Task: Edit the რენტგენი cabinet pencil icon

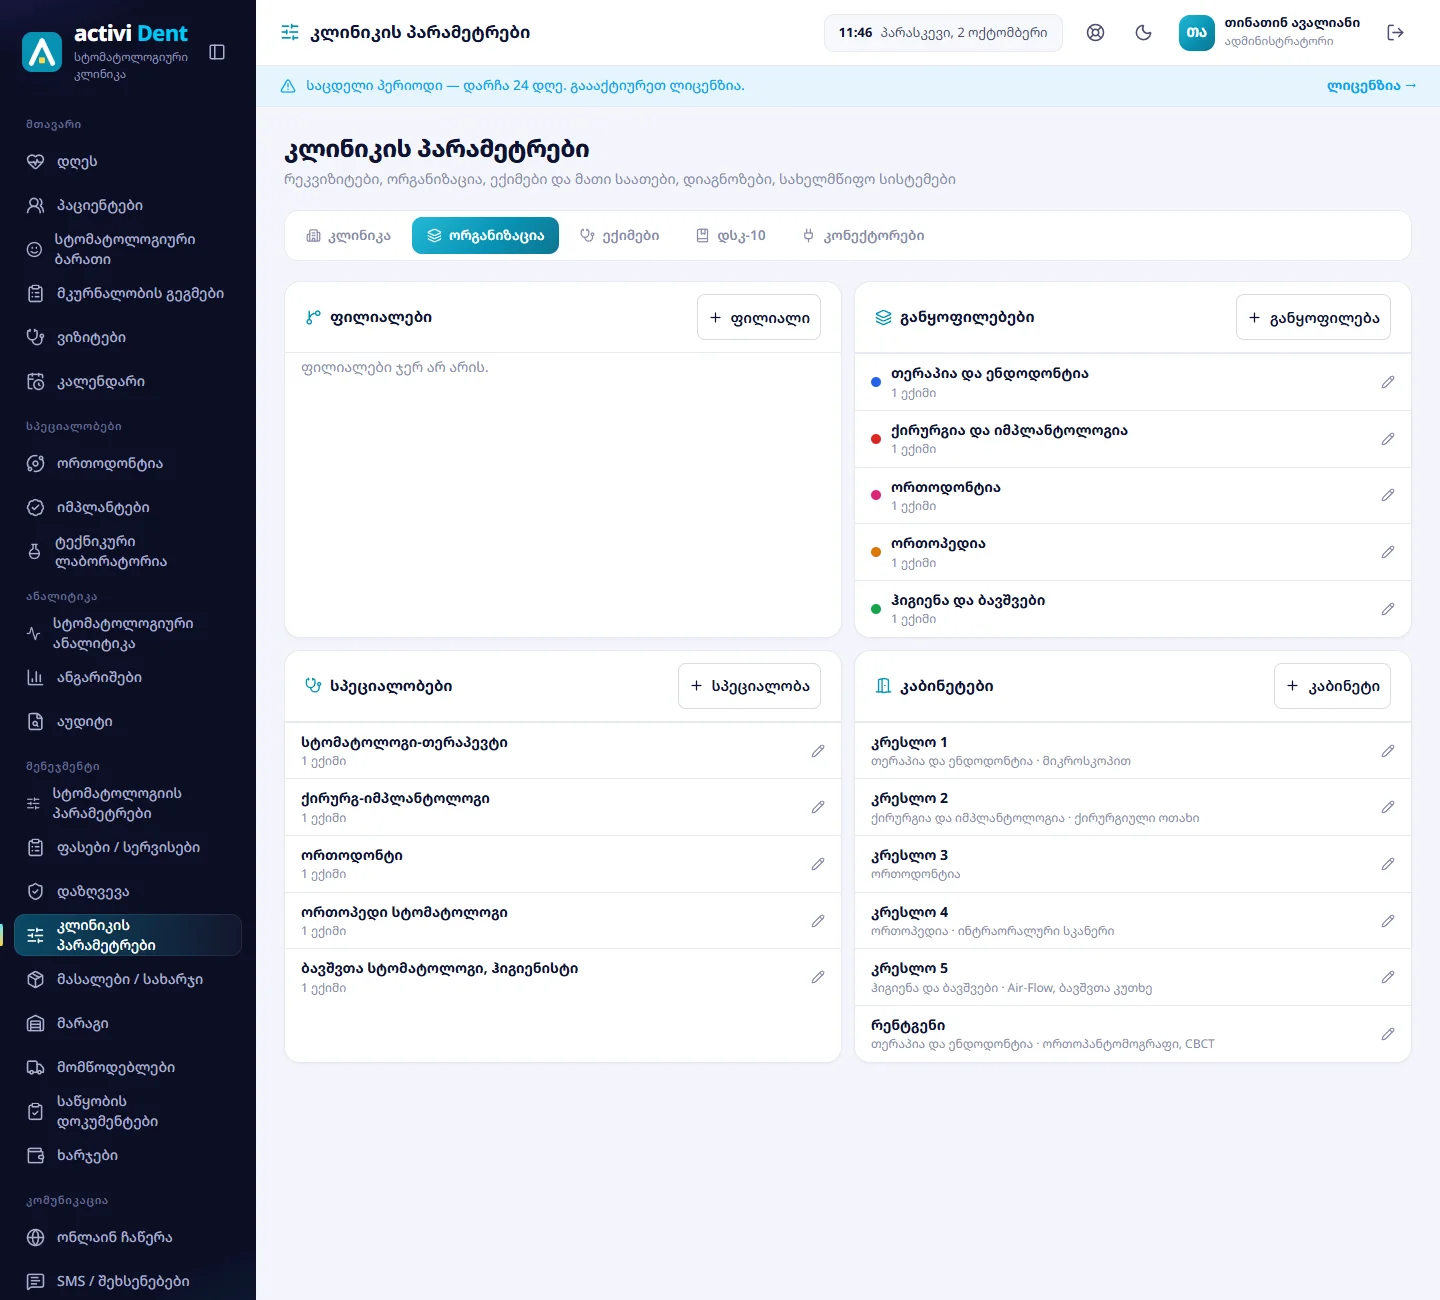Action: (x=1388, y=1034)
